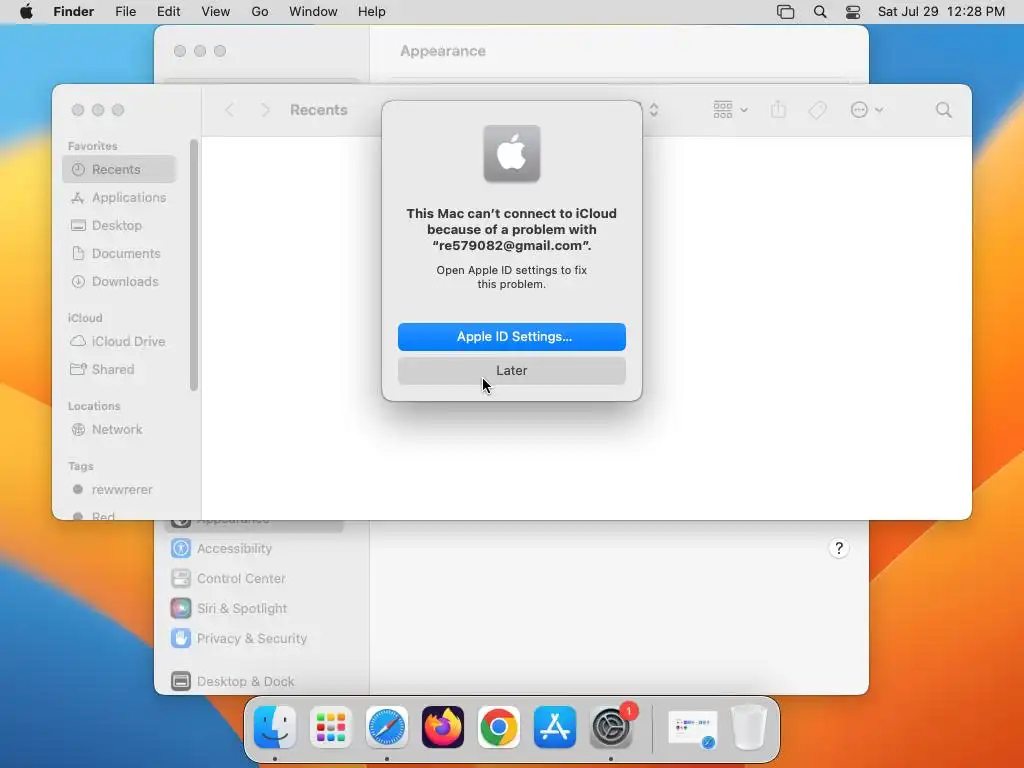Launch Safari from the Dock
1024x768 pixels.
coord(387,727)
